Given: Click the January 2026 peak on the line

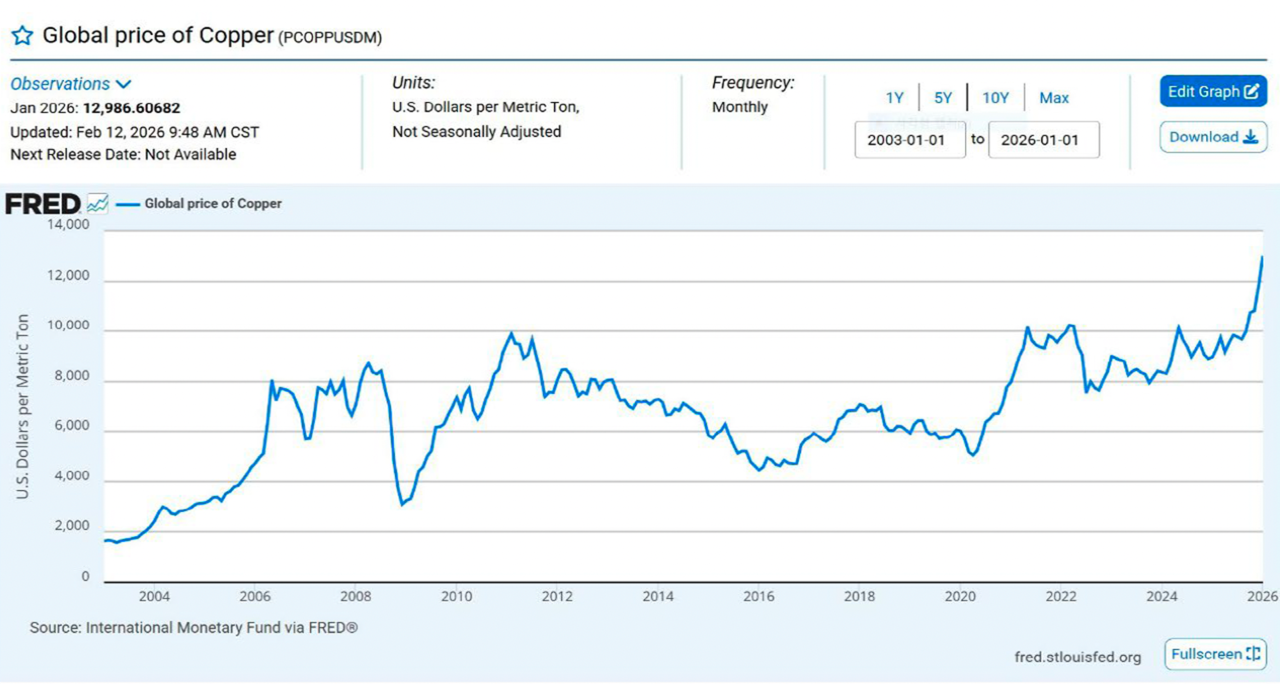Looking at the screenshot, I should click(x=1262, y=258).
